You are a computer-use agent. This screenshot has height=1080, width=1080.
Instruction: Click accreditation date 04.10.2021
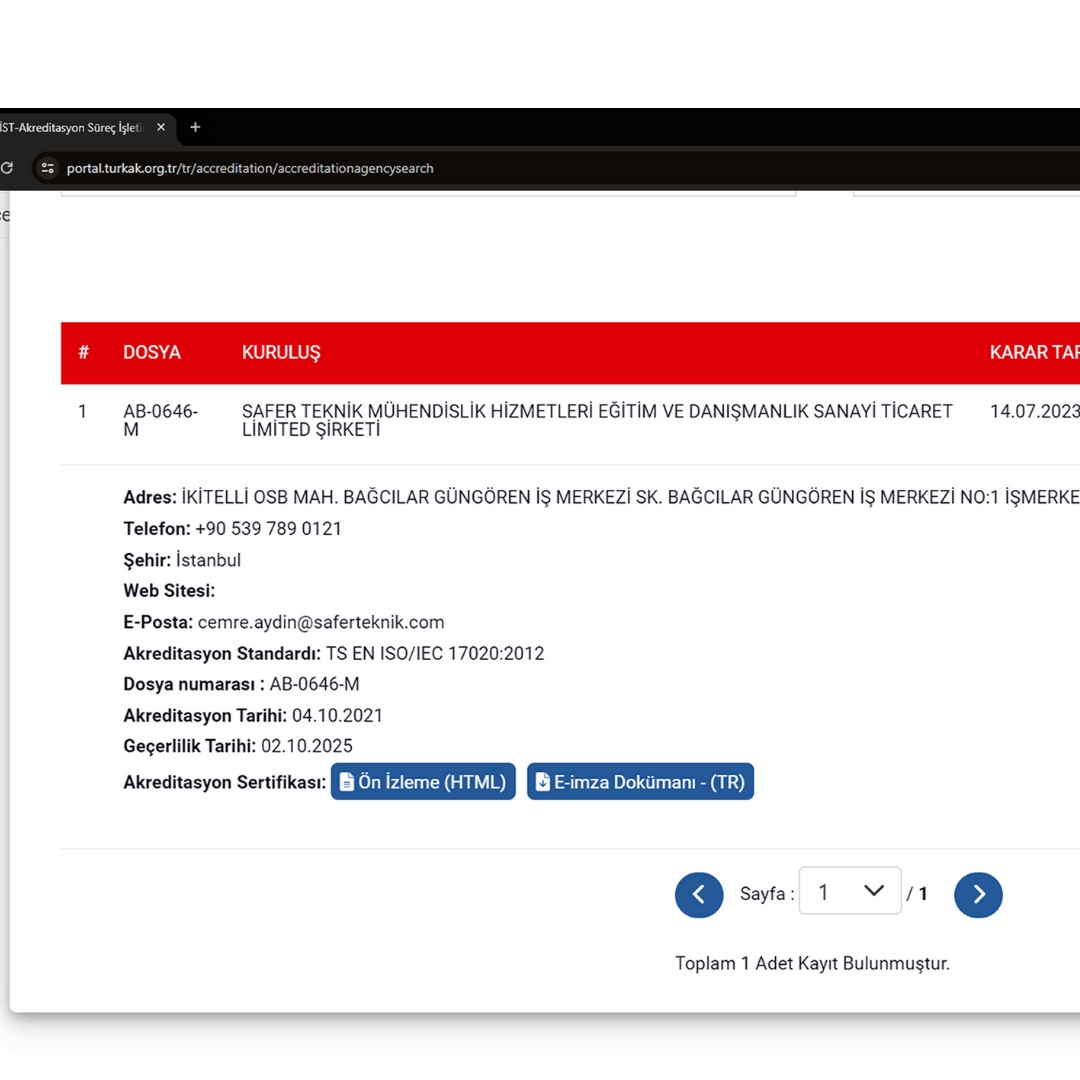click(x=337, y=716)
